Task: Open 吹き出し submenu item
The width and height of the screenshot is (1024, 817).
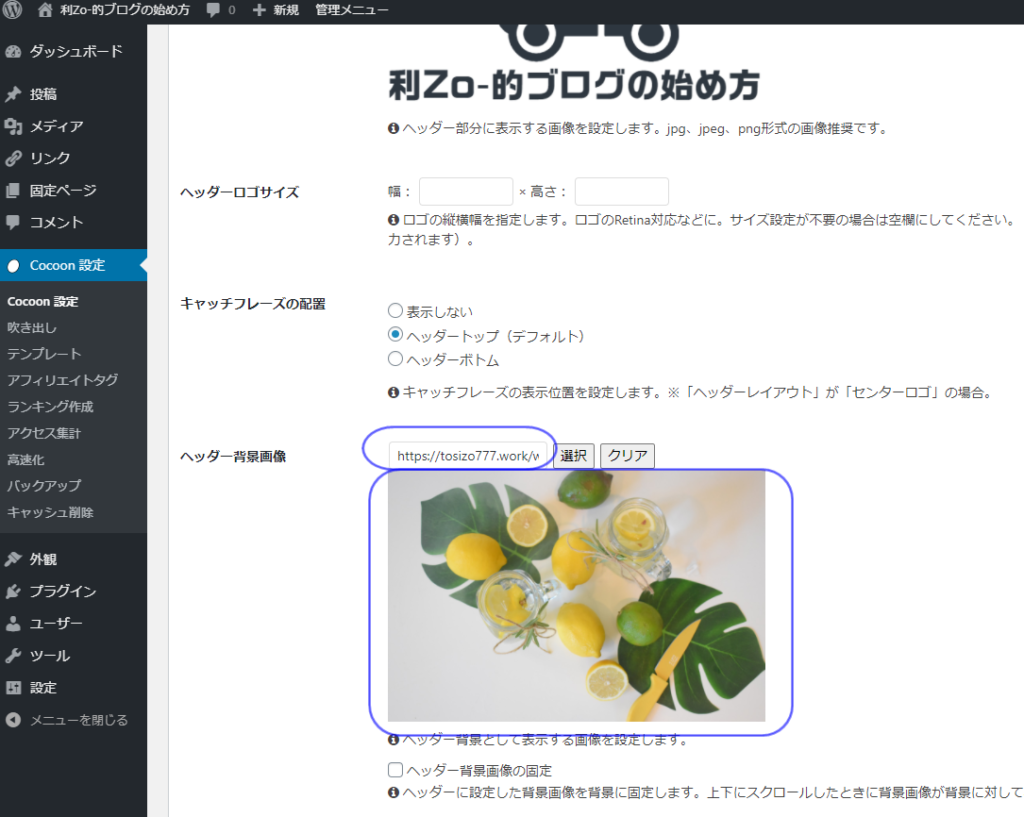Action: 32,327
